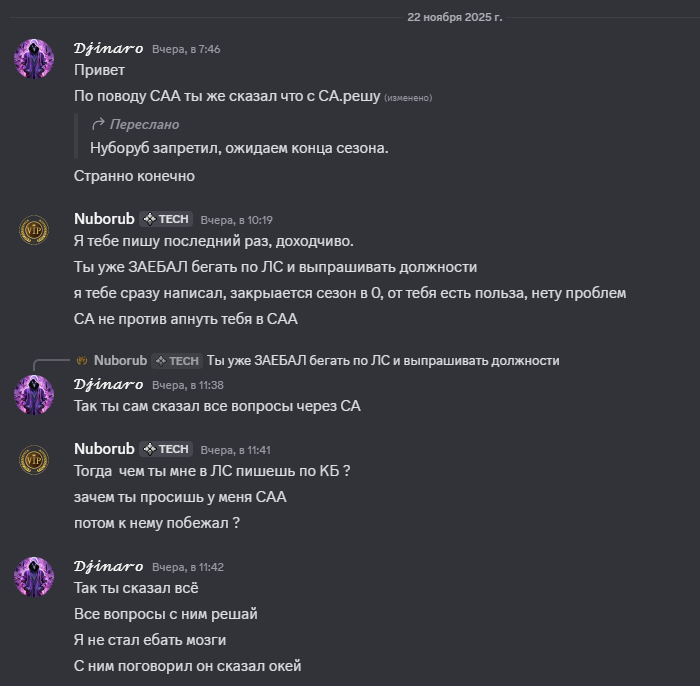Click the Nuborub username on the 10:19 message
This screenshot has width=700, height=686.
104,219
